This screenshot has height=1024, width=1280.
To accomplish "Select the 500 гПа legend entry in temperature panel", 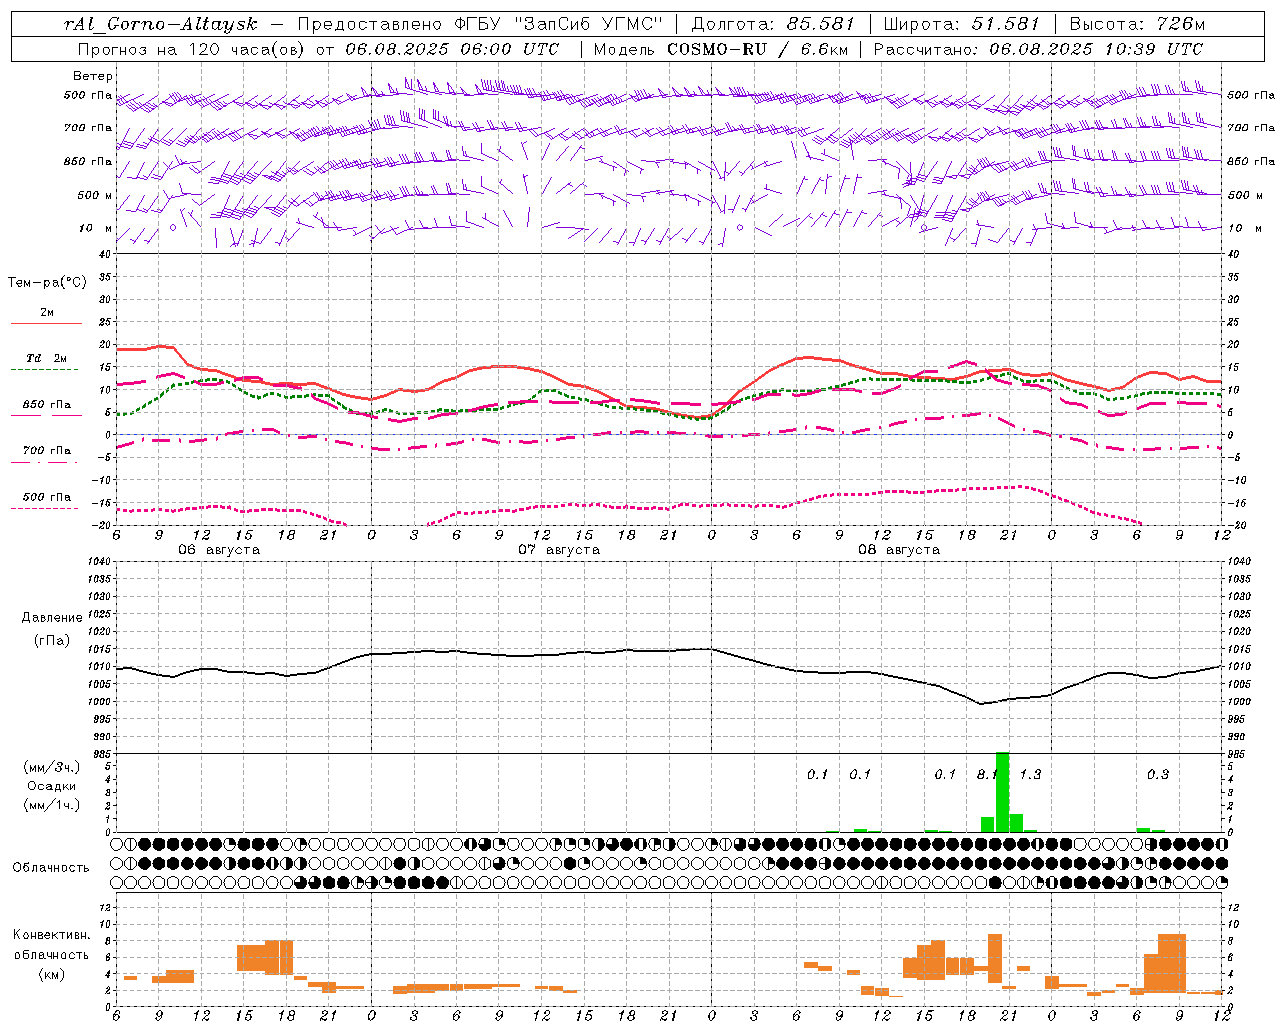I will pos(46,497).
